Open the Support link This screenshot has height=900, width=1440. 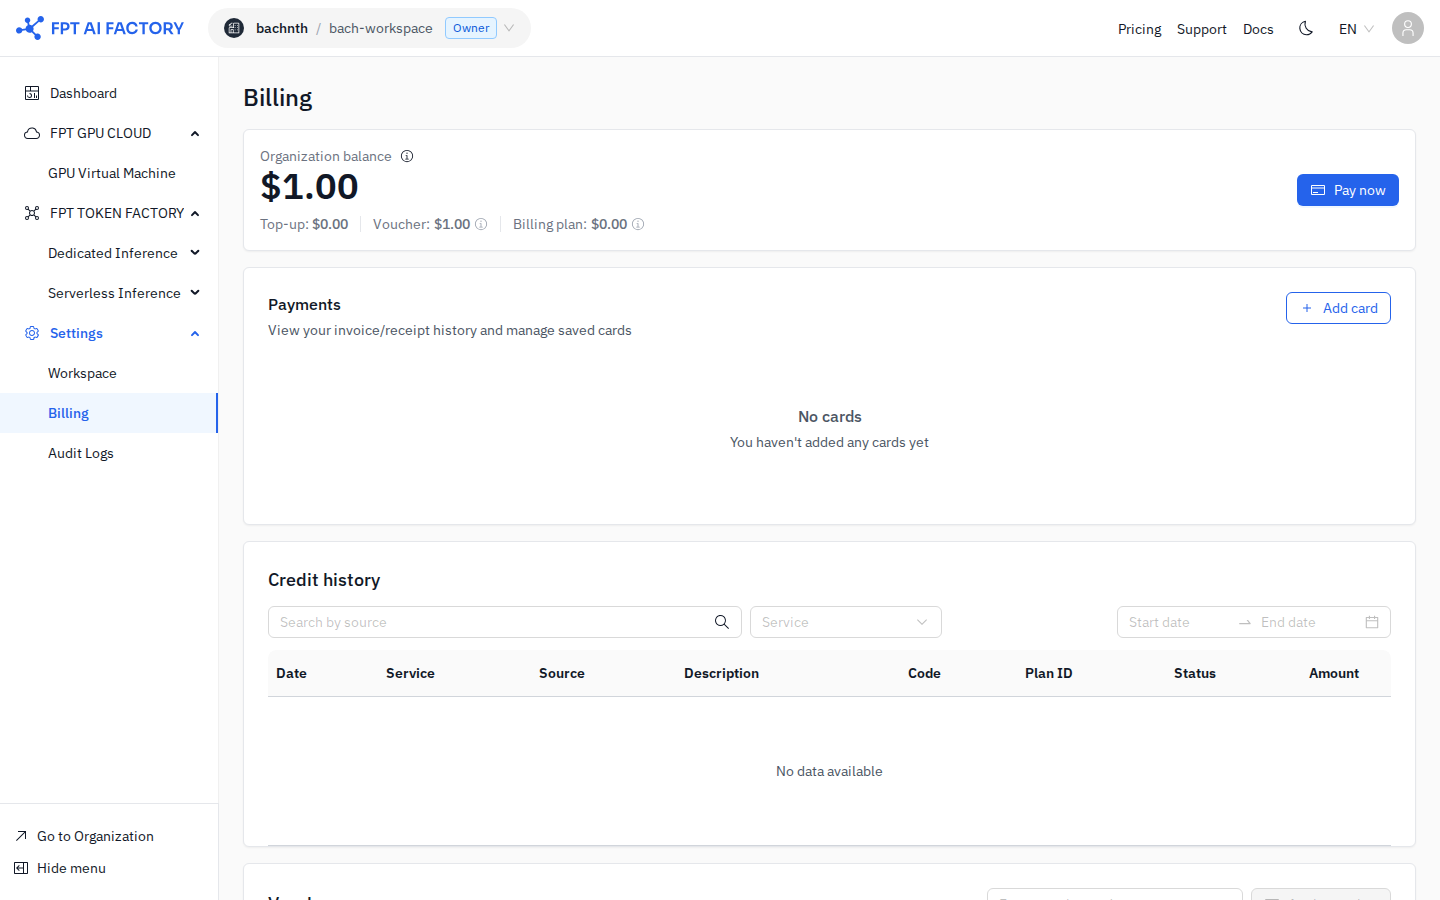[1202, 29]
